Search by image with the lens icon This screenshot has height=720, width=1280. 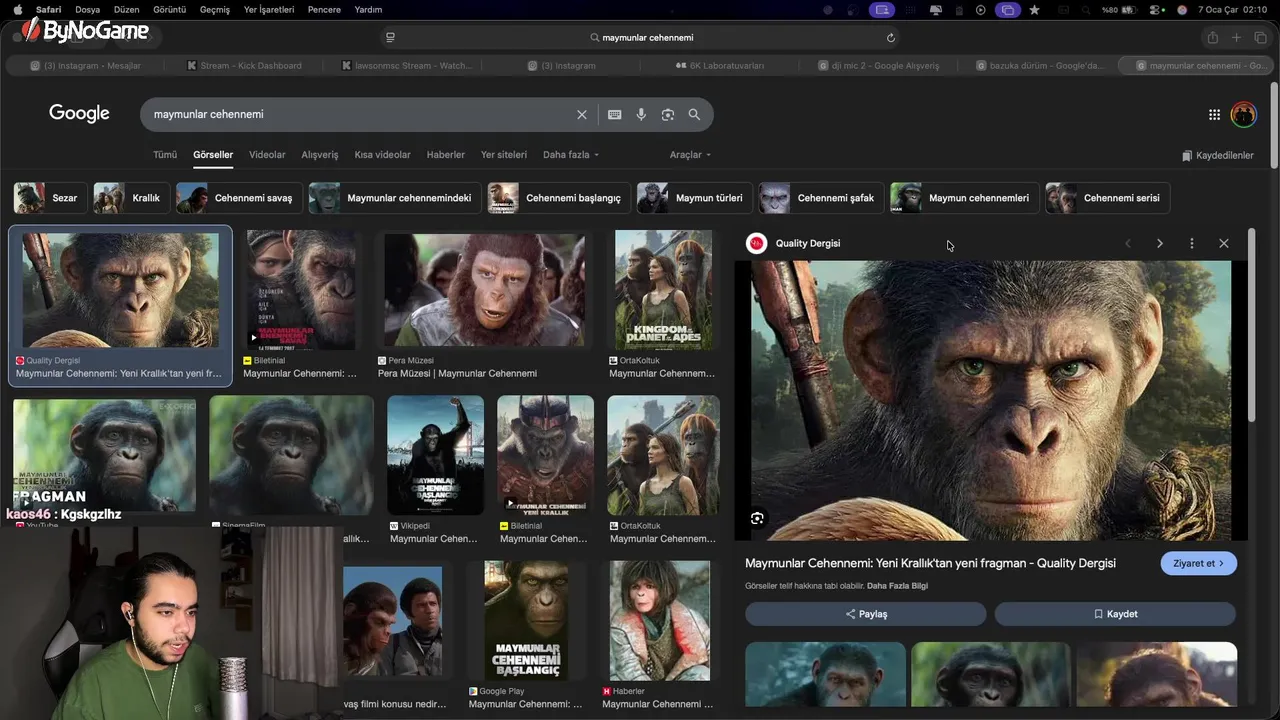tap(668, 115)
